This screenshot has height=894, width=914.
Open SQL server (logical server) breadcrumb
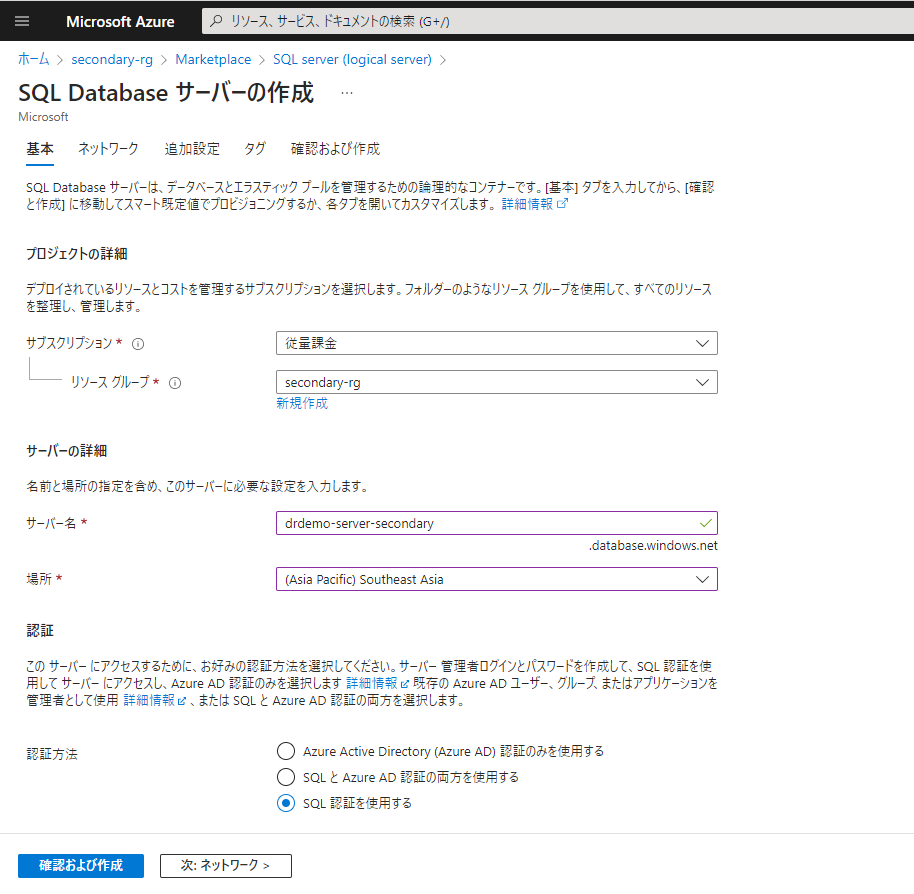(x=352, y=59)
